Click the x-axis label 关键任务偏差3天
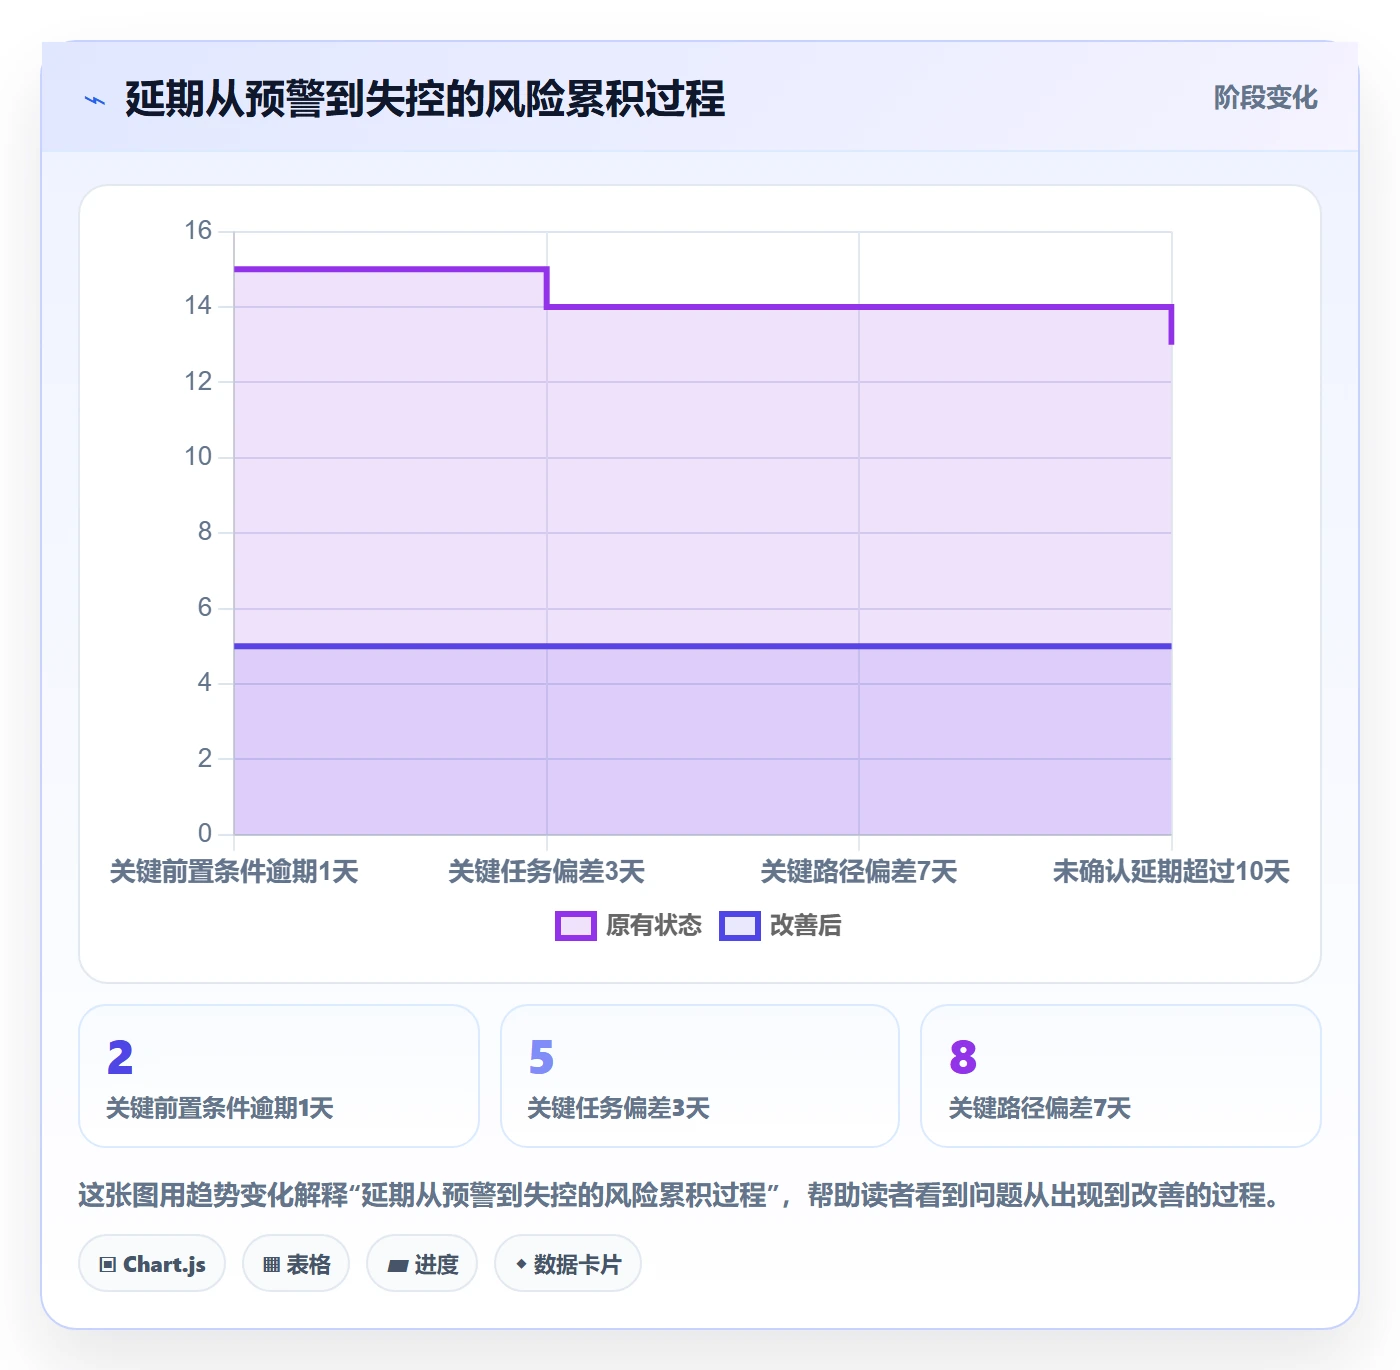The height and width of the screenshot is (1370, 1400). pos(546,872)
